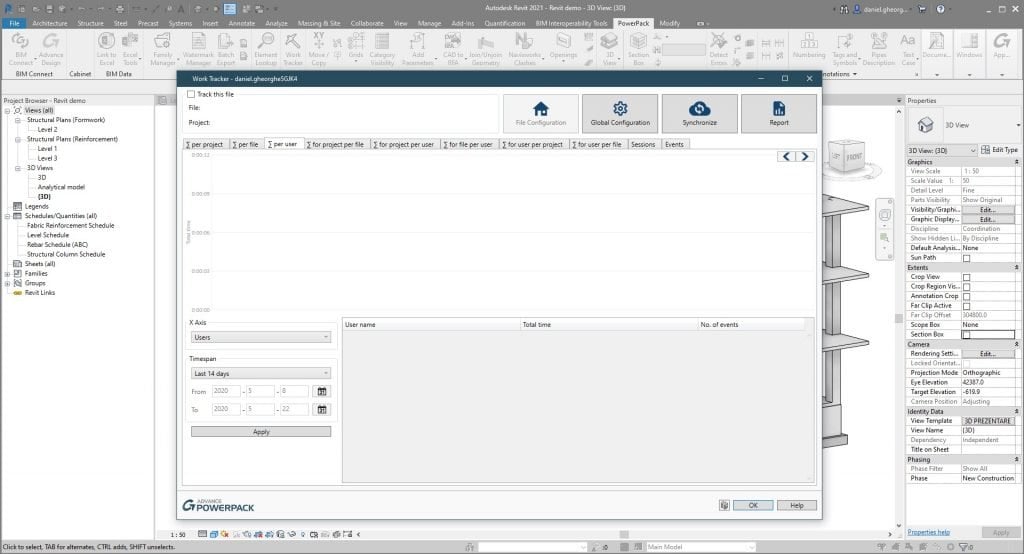Run the Detect Errors tool
Image resolution: width=1024 pixels, height=554 pixels.
pos(718,49)
